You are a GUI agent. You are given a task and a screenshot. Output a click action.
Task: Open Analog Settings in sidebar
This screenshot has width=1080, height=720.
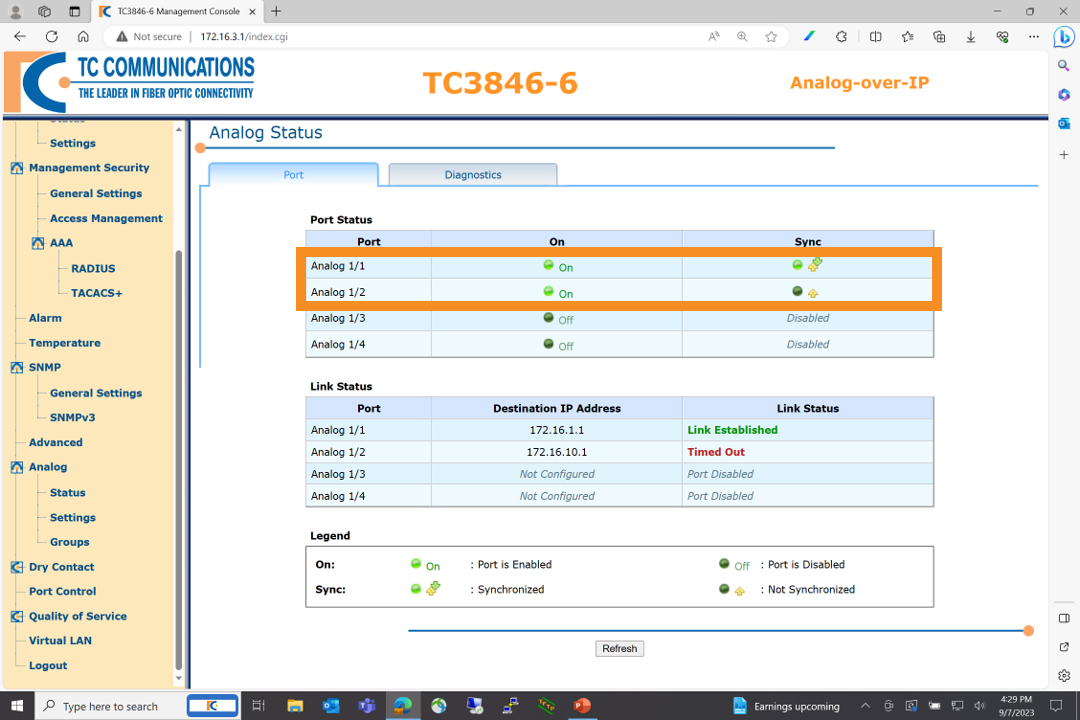click(x=72, y=517)
